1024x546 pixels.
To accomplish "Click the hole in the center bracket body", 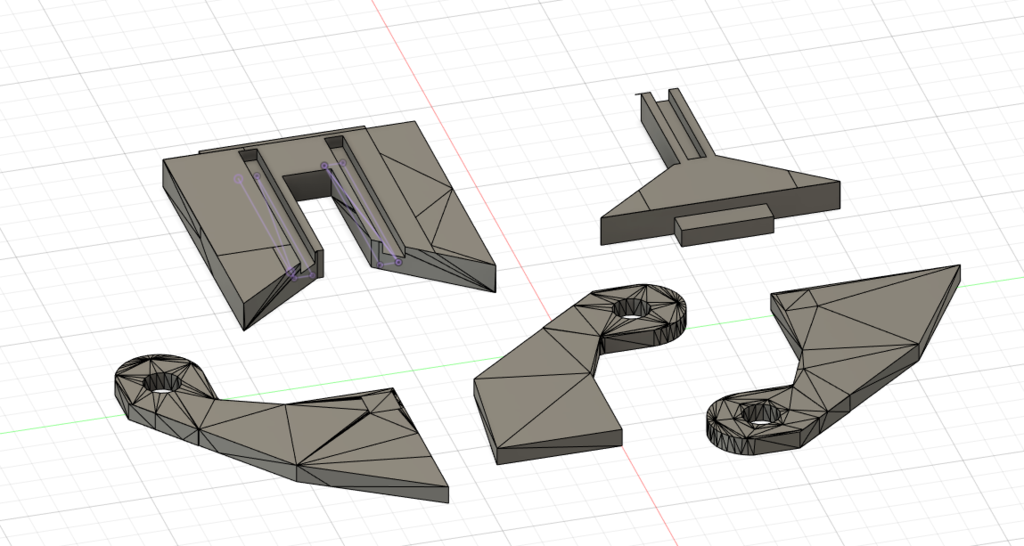I will pyautogui.click(x=630, y=307).
